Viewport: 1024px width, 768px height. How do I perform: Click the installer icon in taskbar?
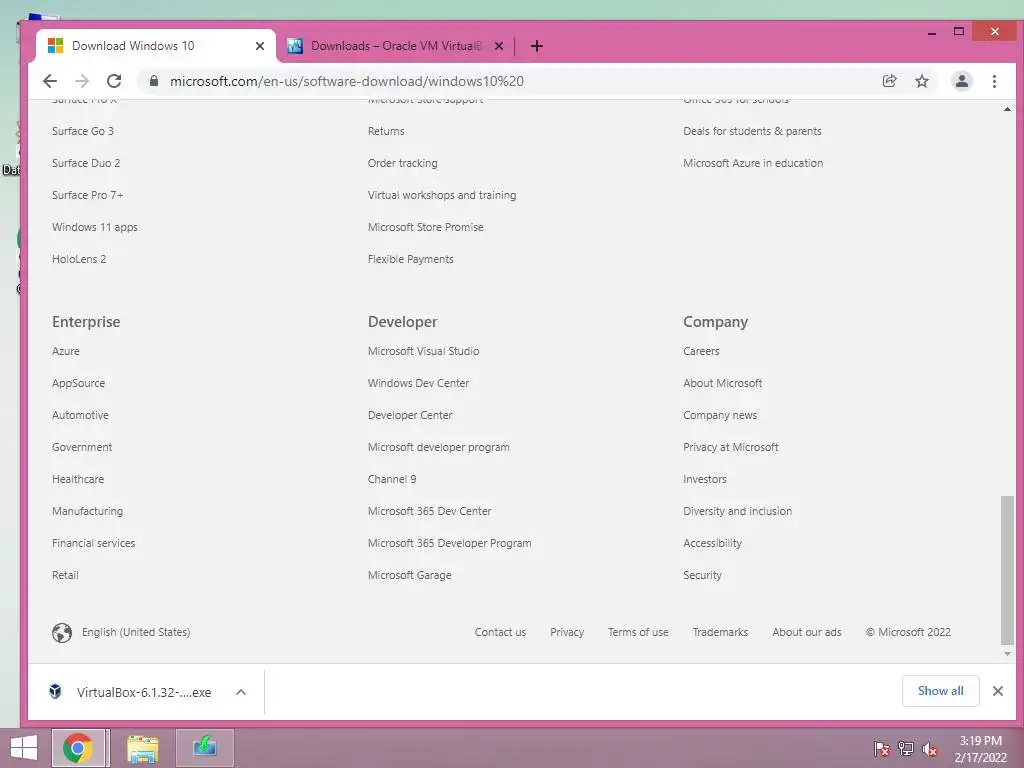coord(204,748)
